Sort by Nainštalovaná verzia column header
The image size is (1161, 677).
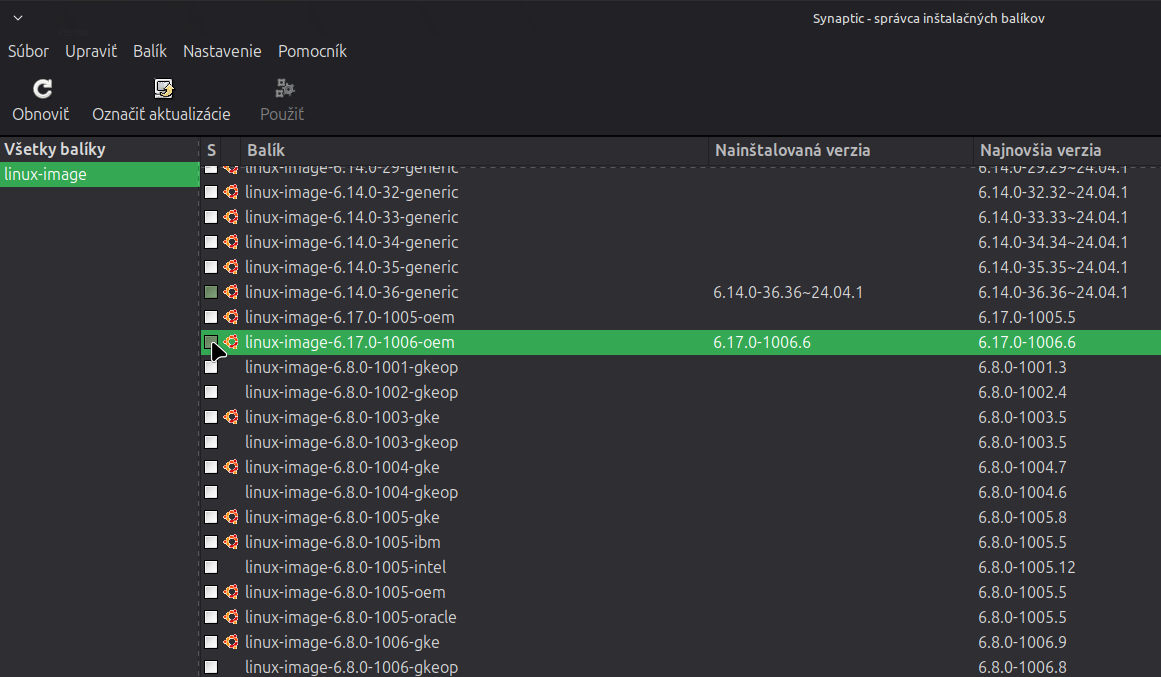coord(838,150)
